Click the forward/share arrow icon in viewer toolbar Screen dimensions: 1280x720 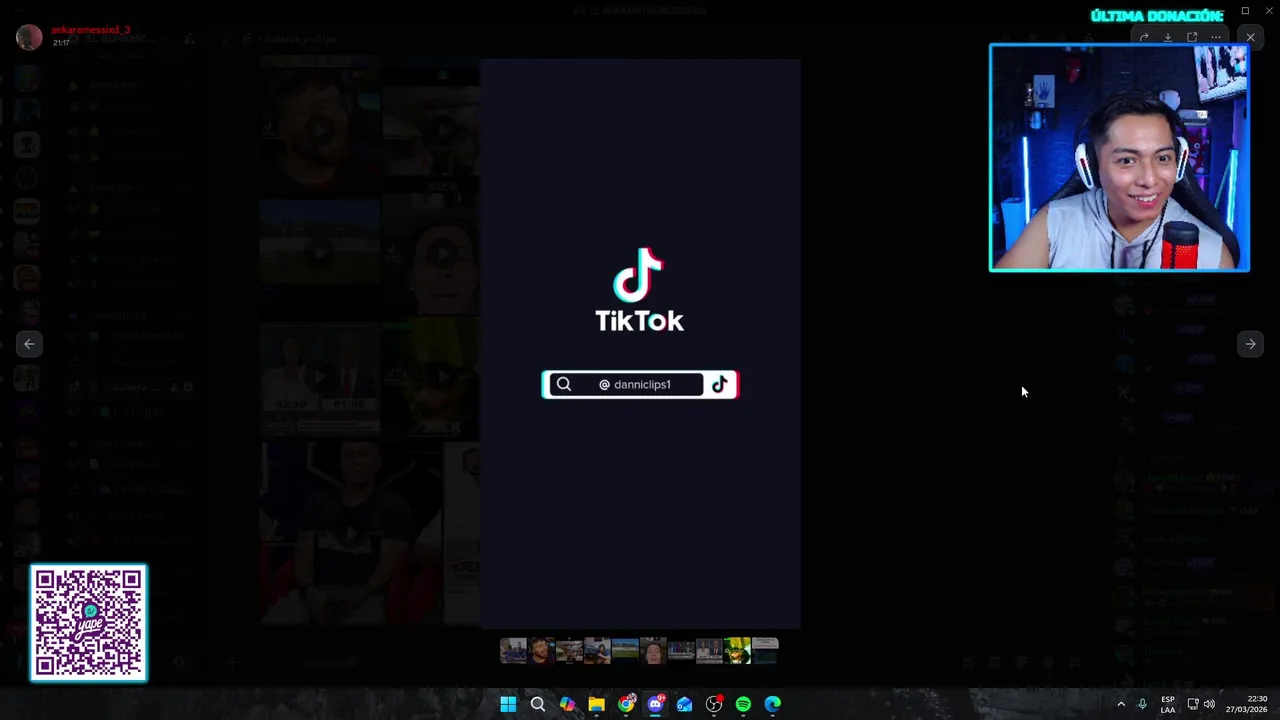point(1144,37)
